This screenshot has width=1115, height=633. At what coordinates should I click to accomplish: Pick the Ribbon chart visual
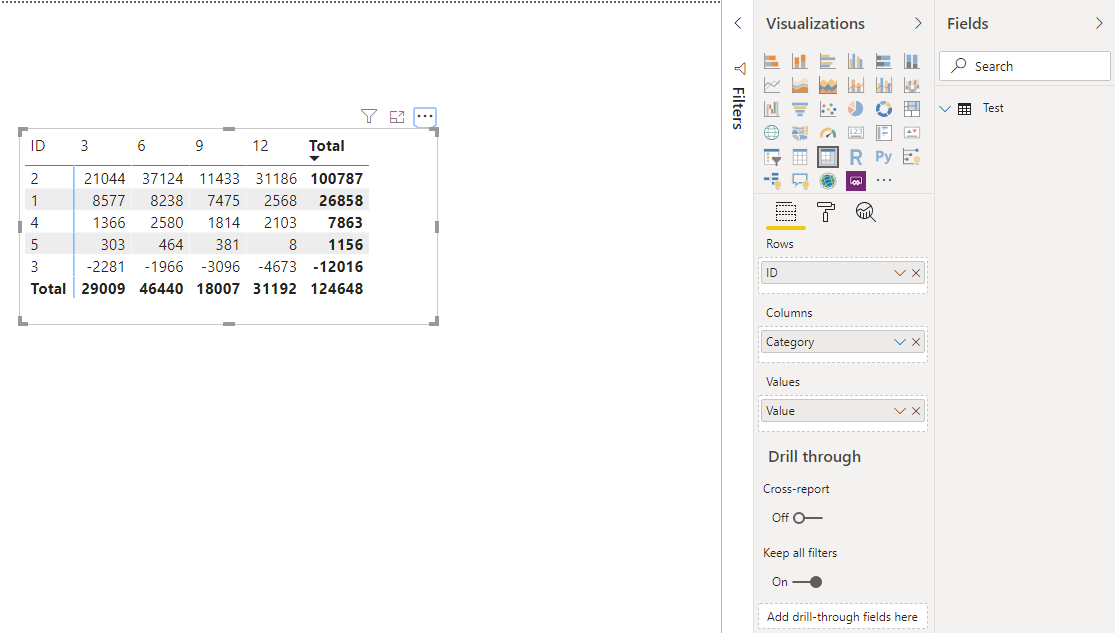click(912, 85)
